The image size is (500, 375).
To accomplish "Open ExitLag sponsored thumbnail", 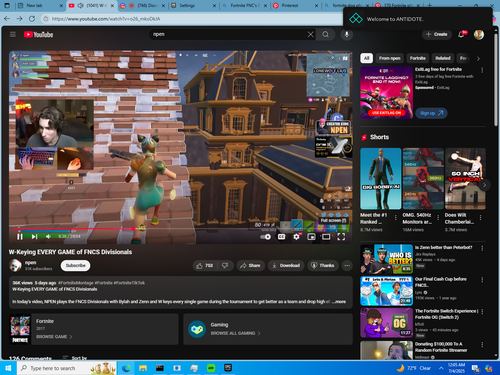I will [387, 93].
